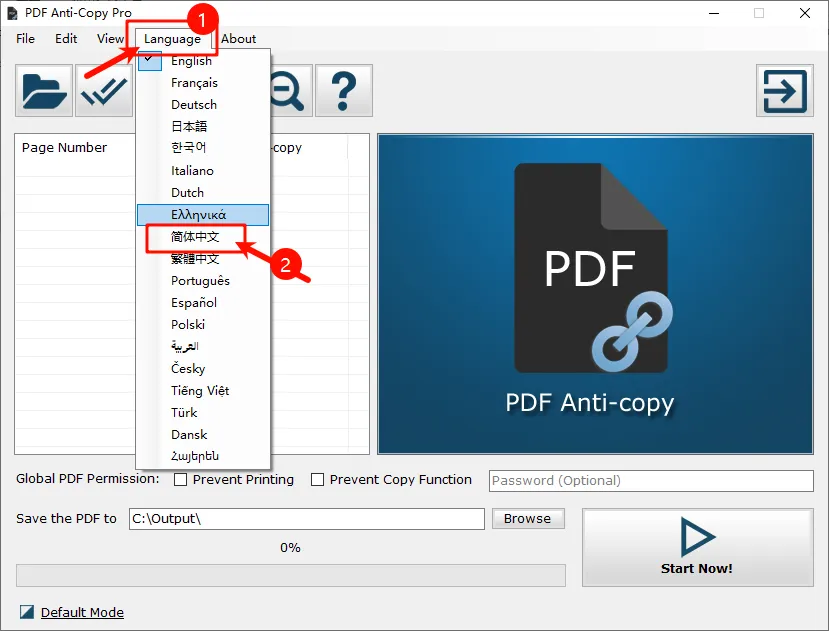Viewport: 829px width, 631px height.
Task: Click the PDF Anti-Copy Pro title bar icon
Action: pos(12,13)
